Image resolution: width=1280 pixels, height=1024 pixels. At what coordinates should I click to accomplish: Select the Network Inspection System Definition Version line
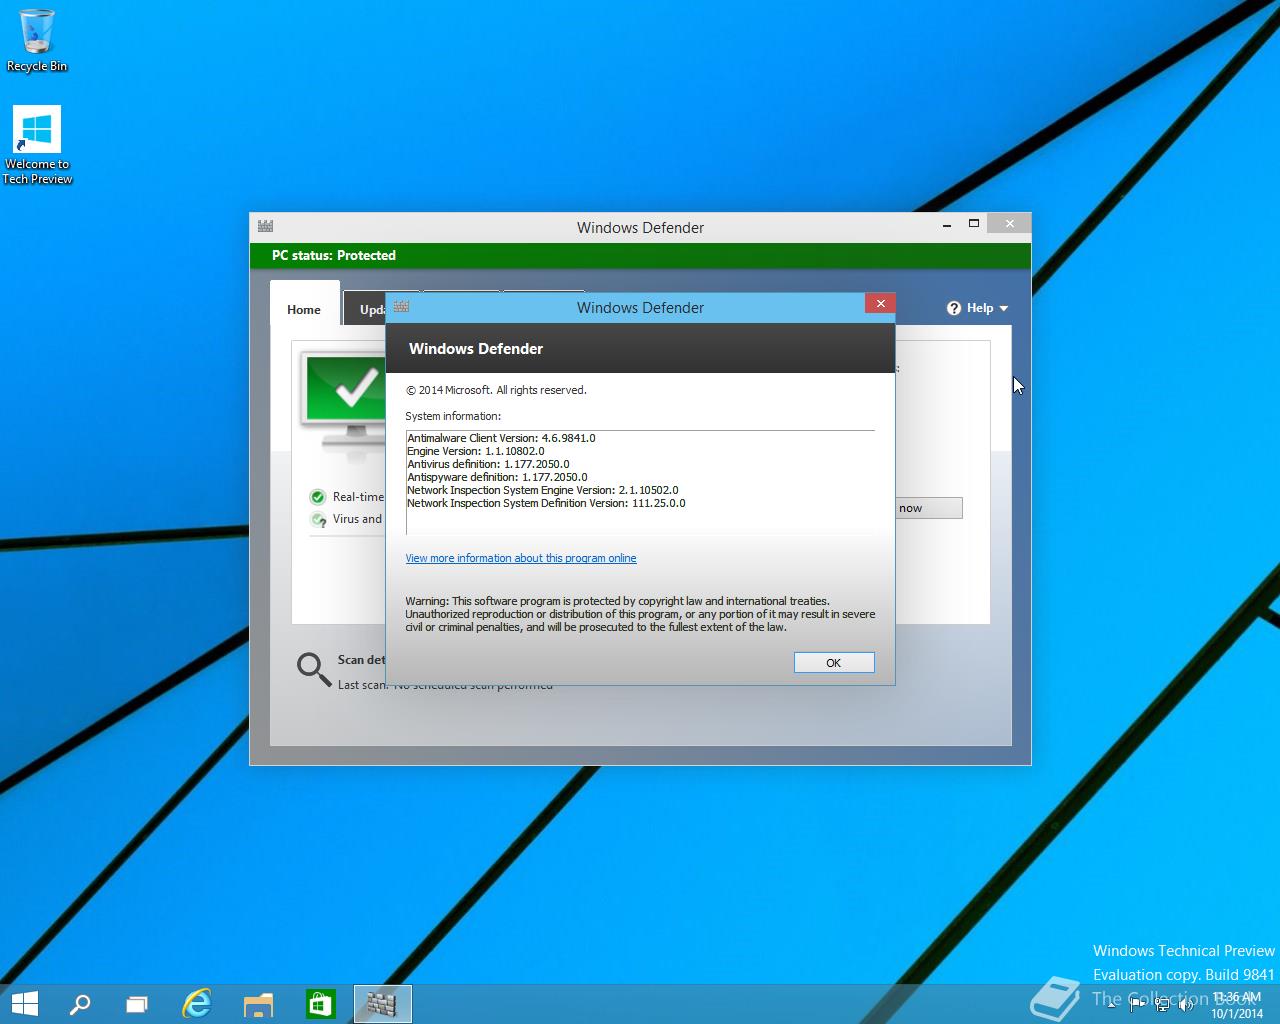pyautogui.click(x=546, y=503)
